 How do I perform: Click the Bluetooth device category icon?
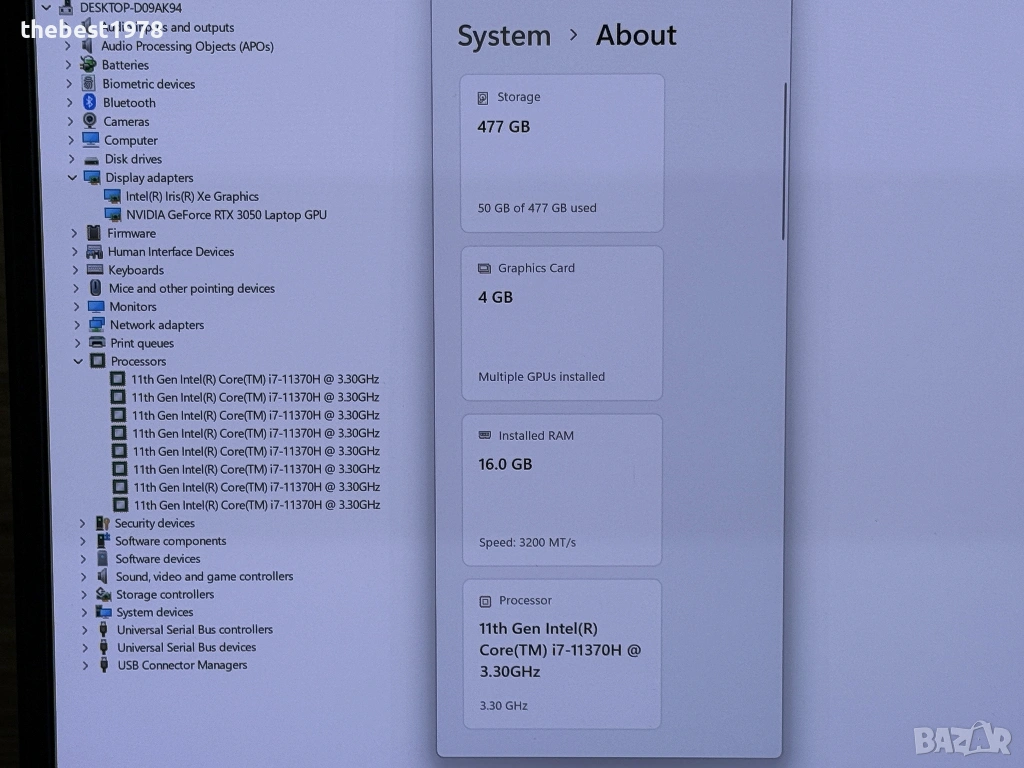click(x=89, y=102)
